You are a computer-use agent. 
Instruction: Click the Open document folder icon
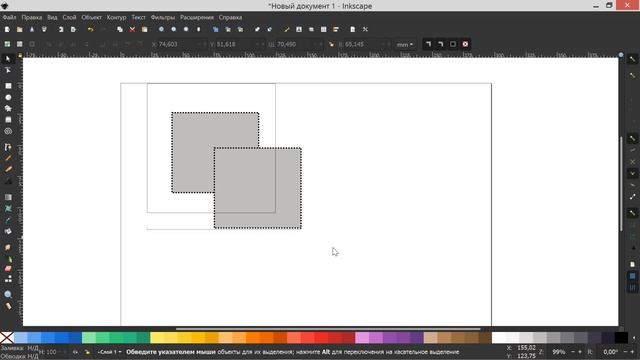pos(20,29)
